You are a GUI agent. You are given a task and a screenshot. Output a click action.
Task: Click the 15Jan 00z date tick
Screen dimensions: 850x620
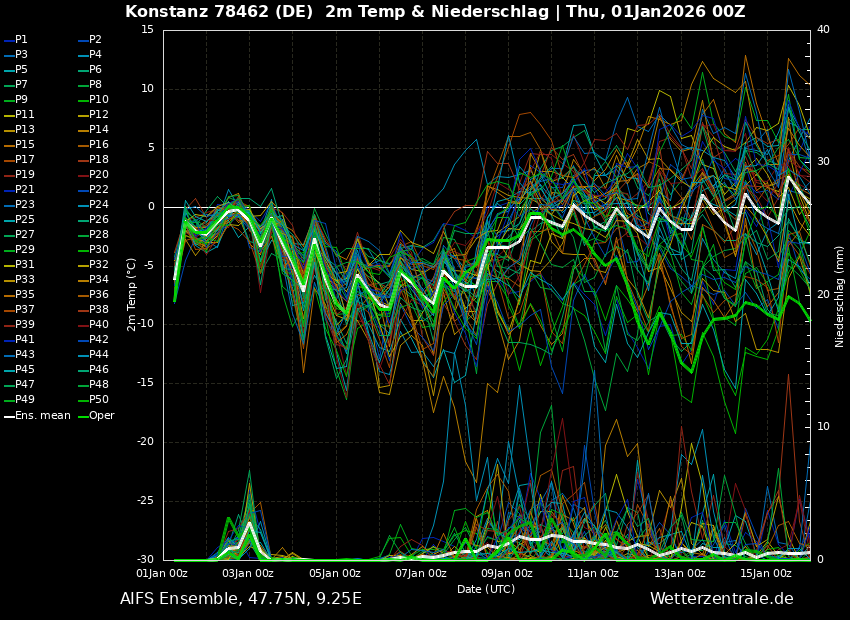pos(766,573)
